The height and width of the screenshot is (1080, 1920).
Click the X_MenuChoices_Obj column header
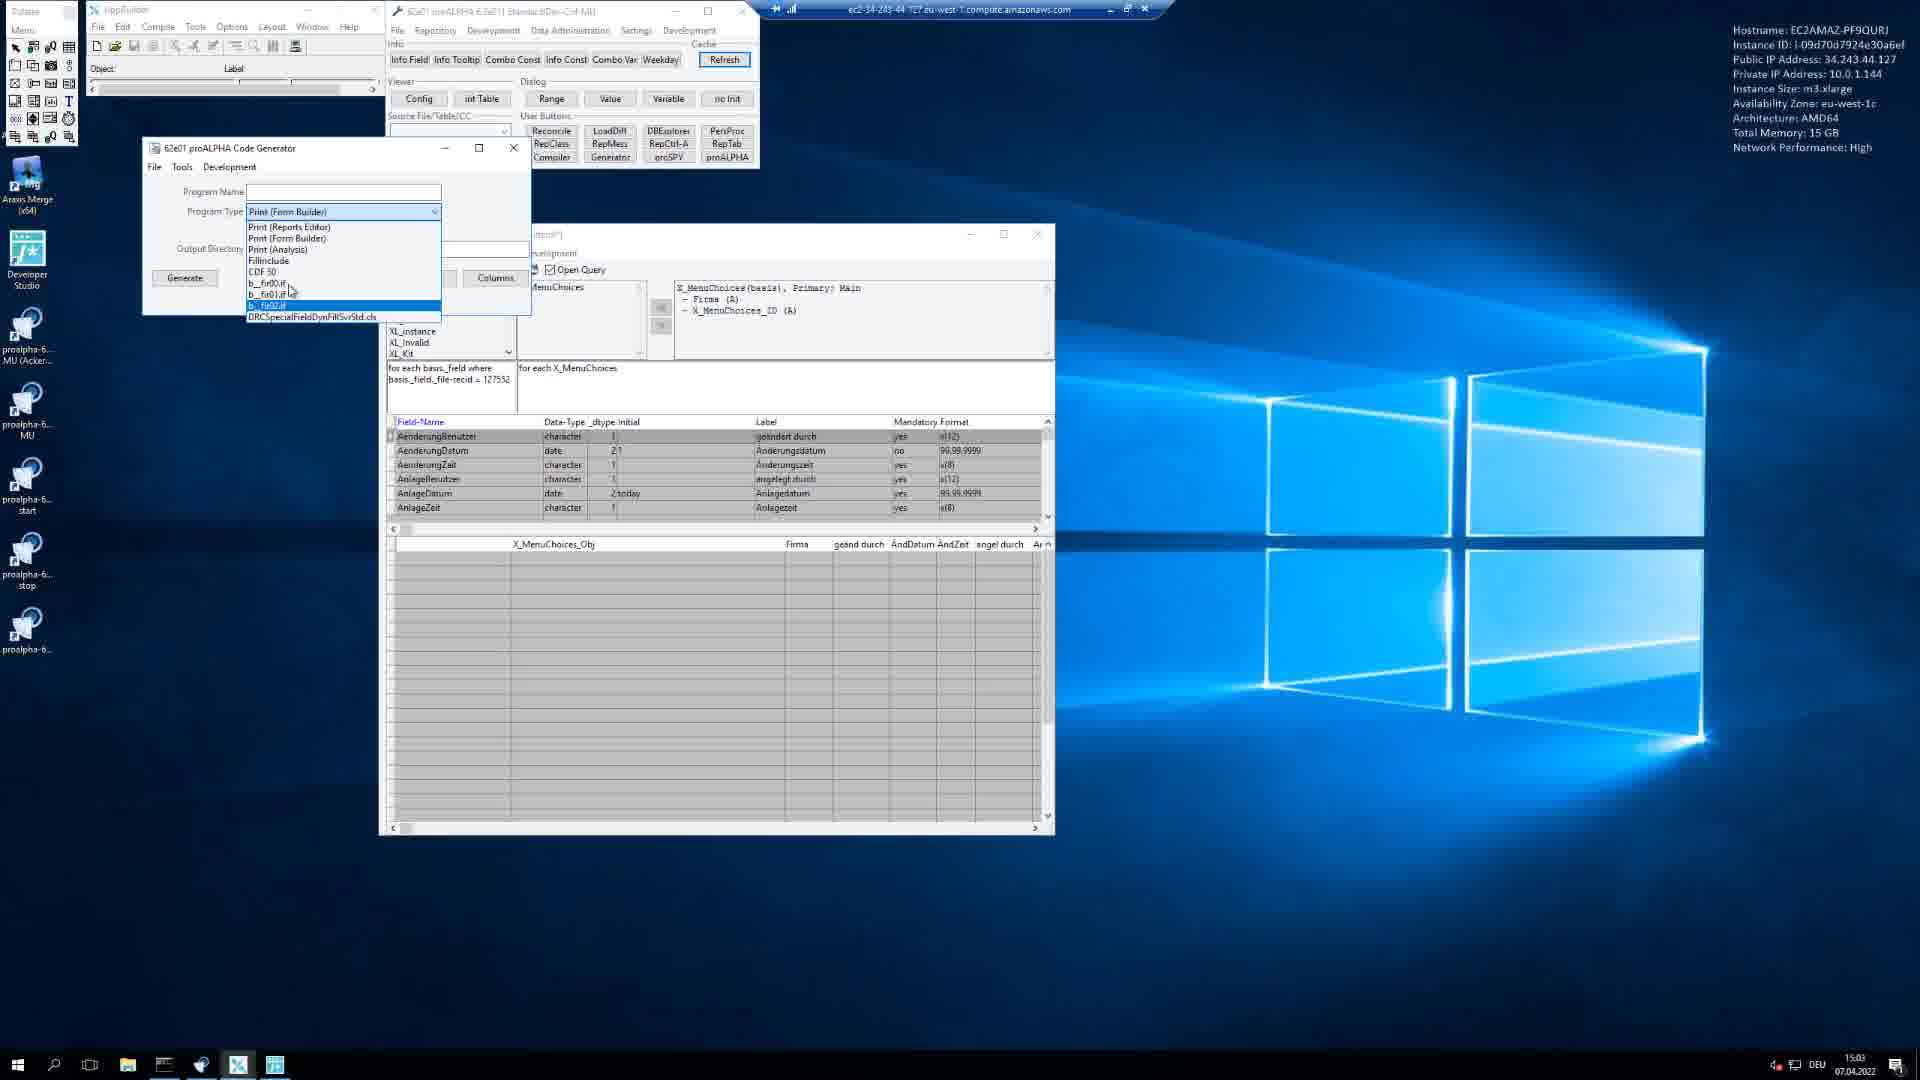553,545
